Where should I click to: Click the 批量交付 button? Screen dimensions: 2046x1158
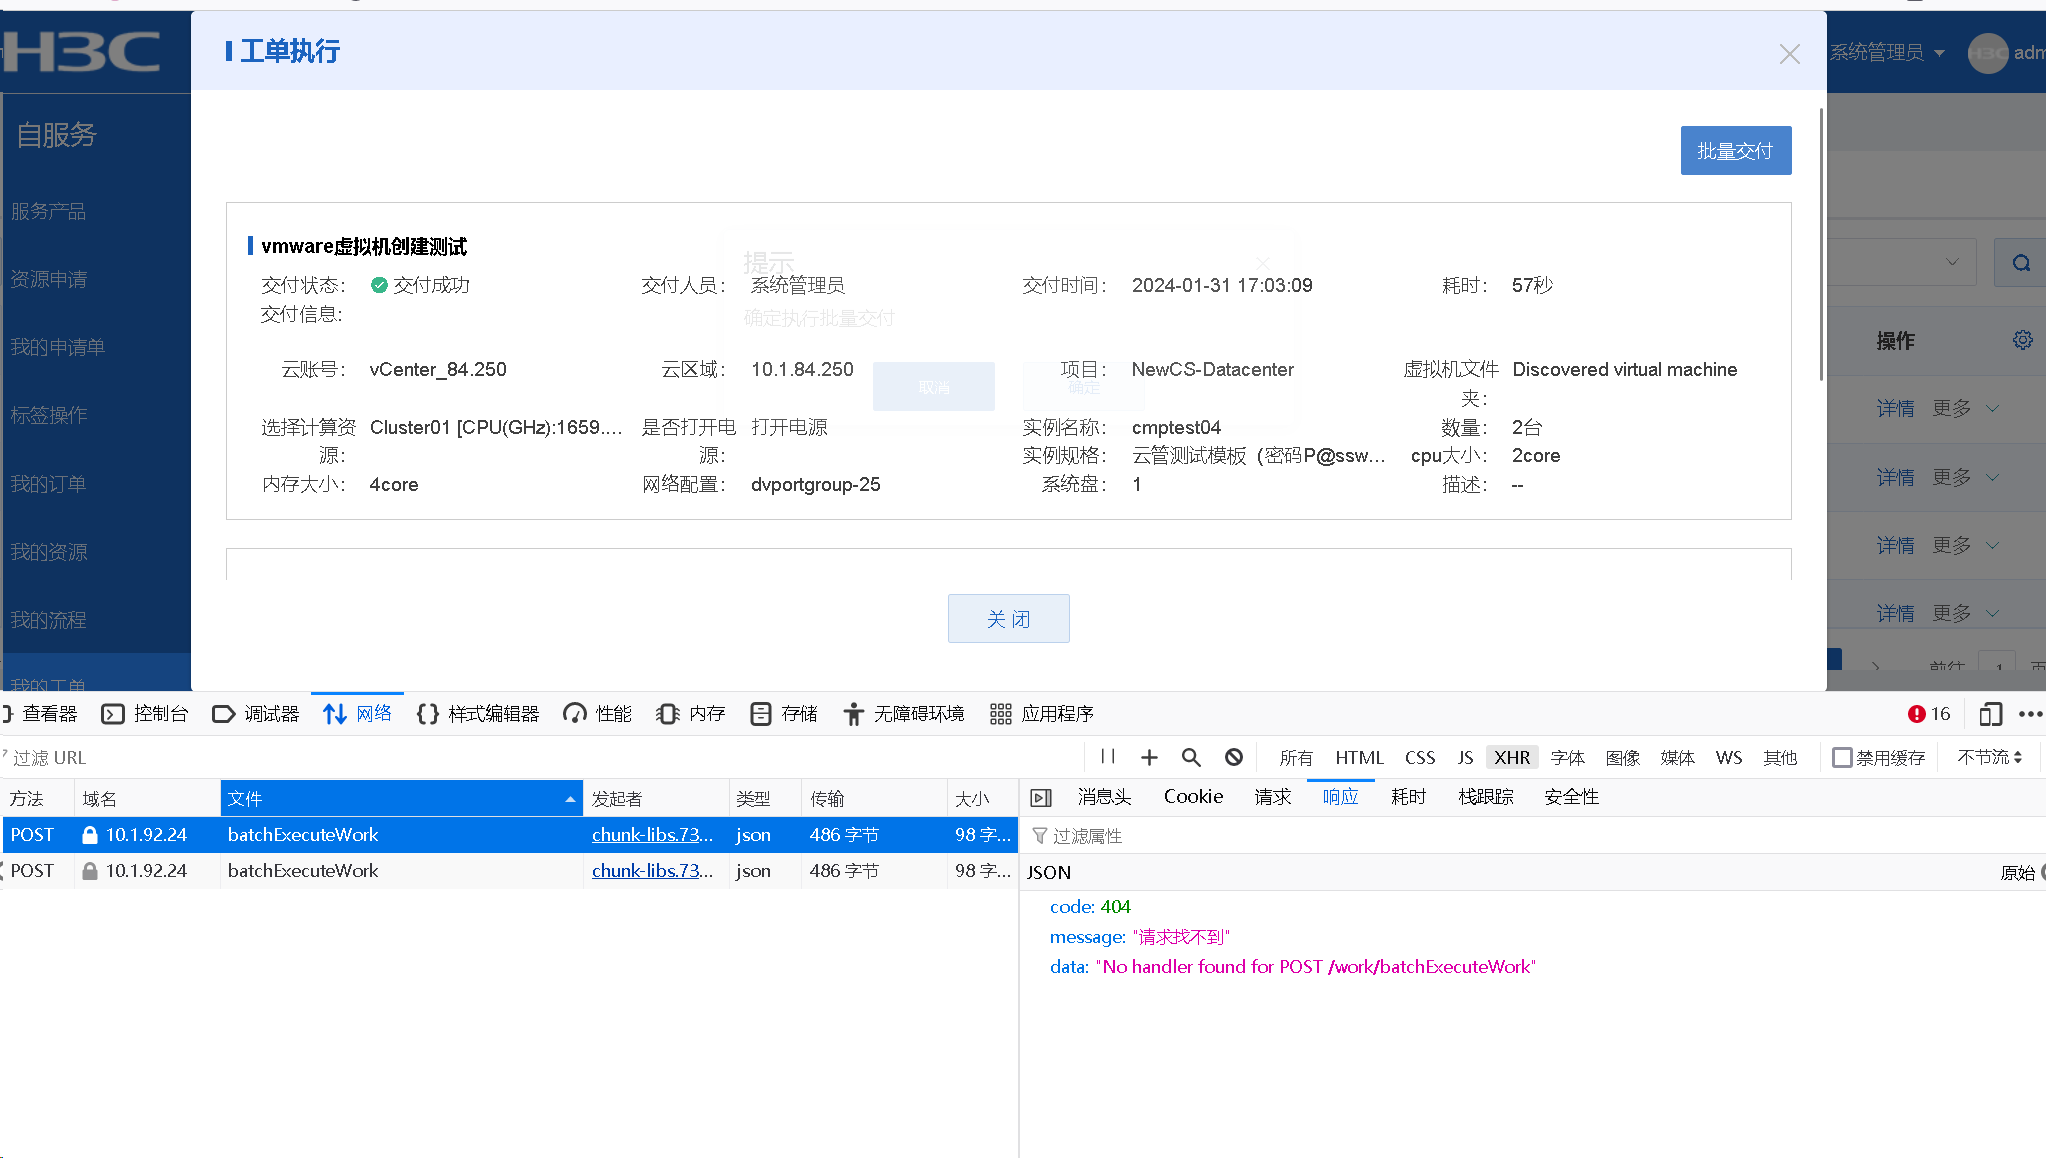coord(1735,151)
